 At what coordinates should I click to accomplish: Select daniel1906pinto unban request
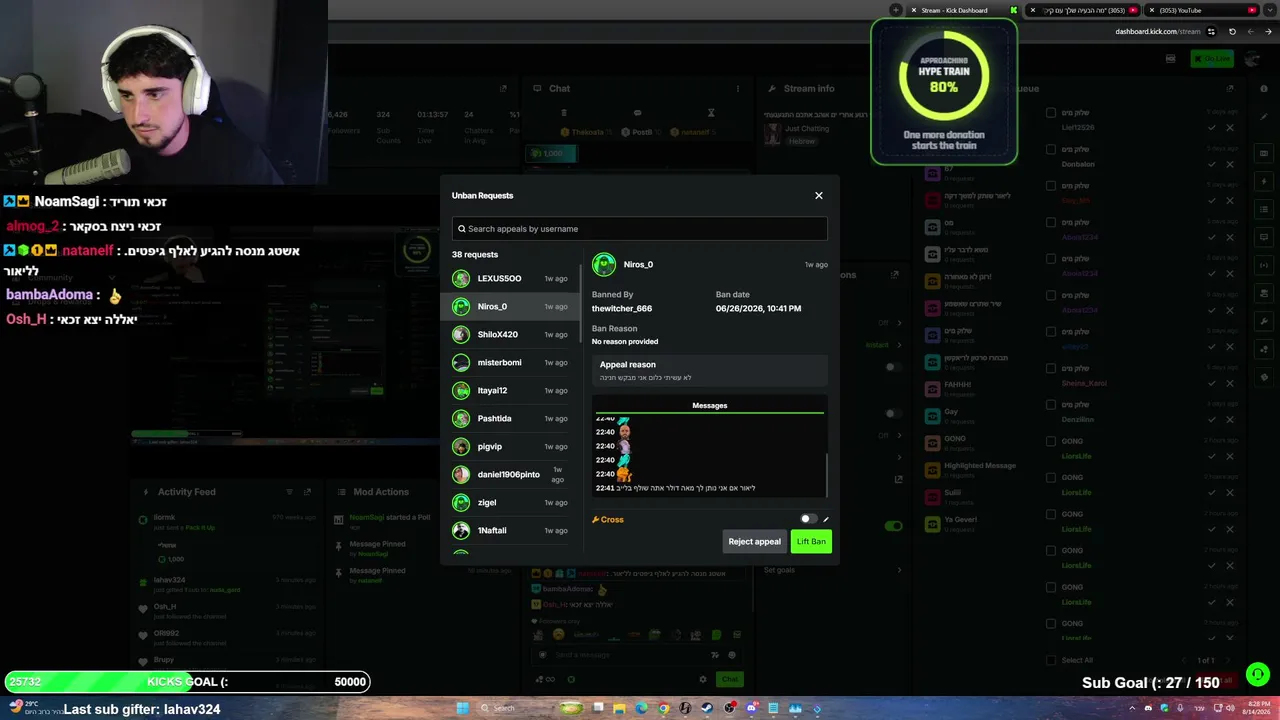510,475
